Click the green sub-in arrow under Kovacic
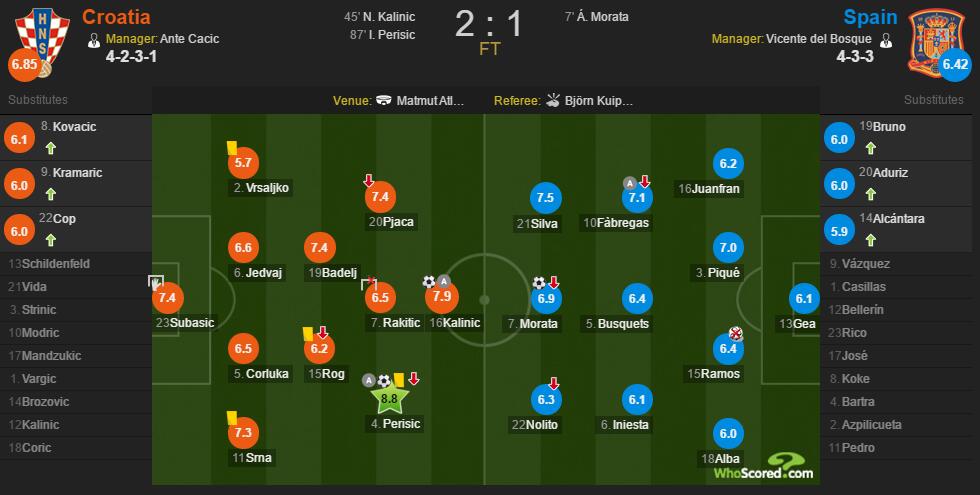 (51, 148)
